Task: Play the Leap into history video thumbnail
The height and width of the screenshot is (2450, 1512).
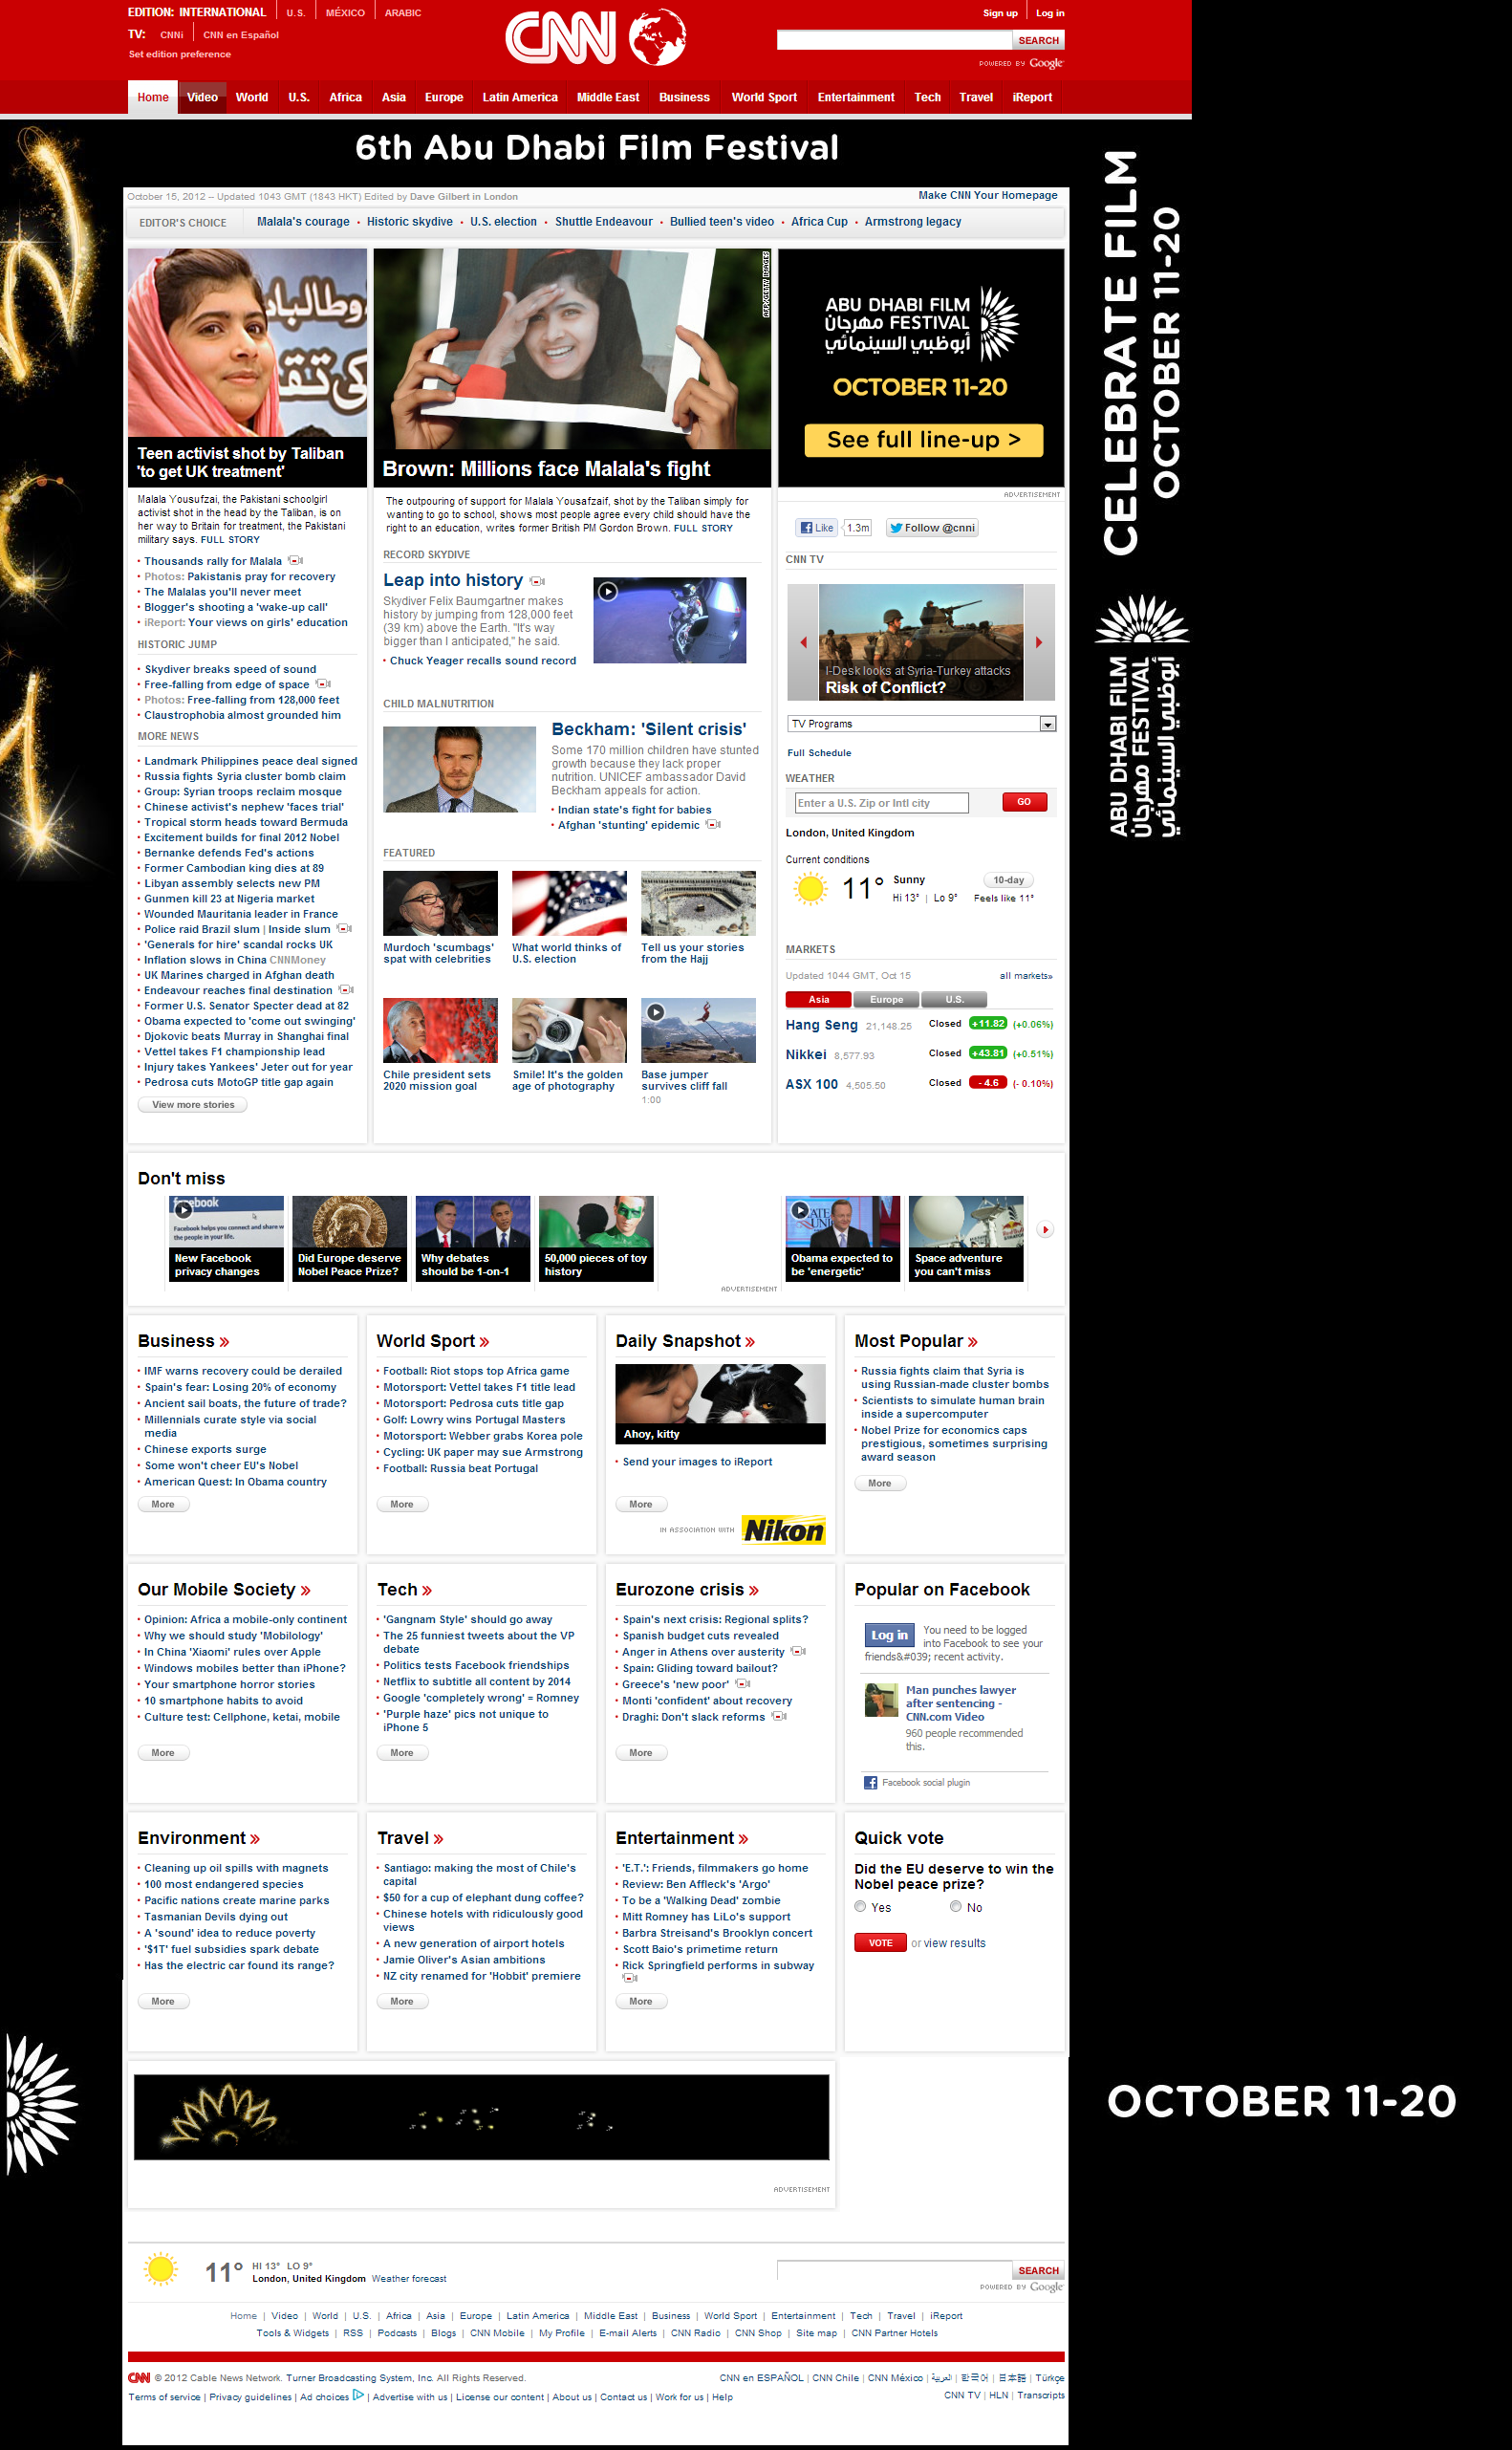Action: (x=669, y=620)
